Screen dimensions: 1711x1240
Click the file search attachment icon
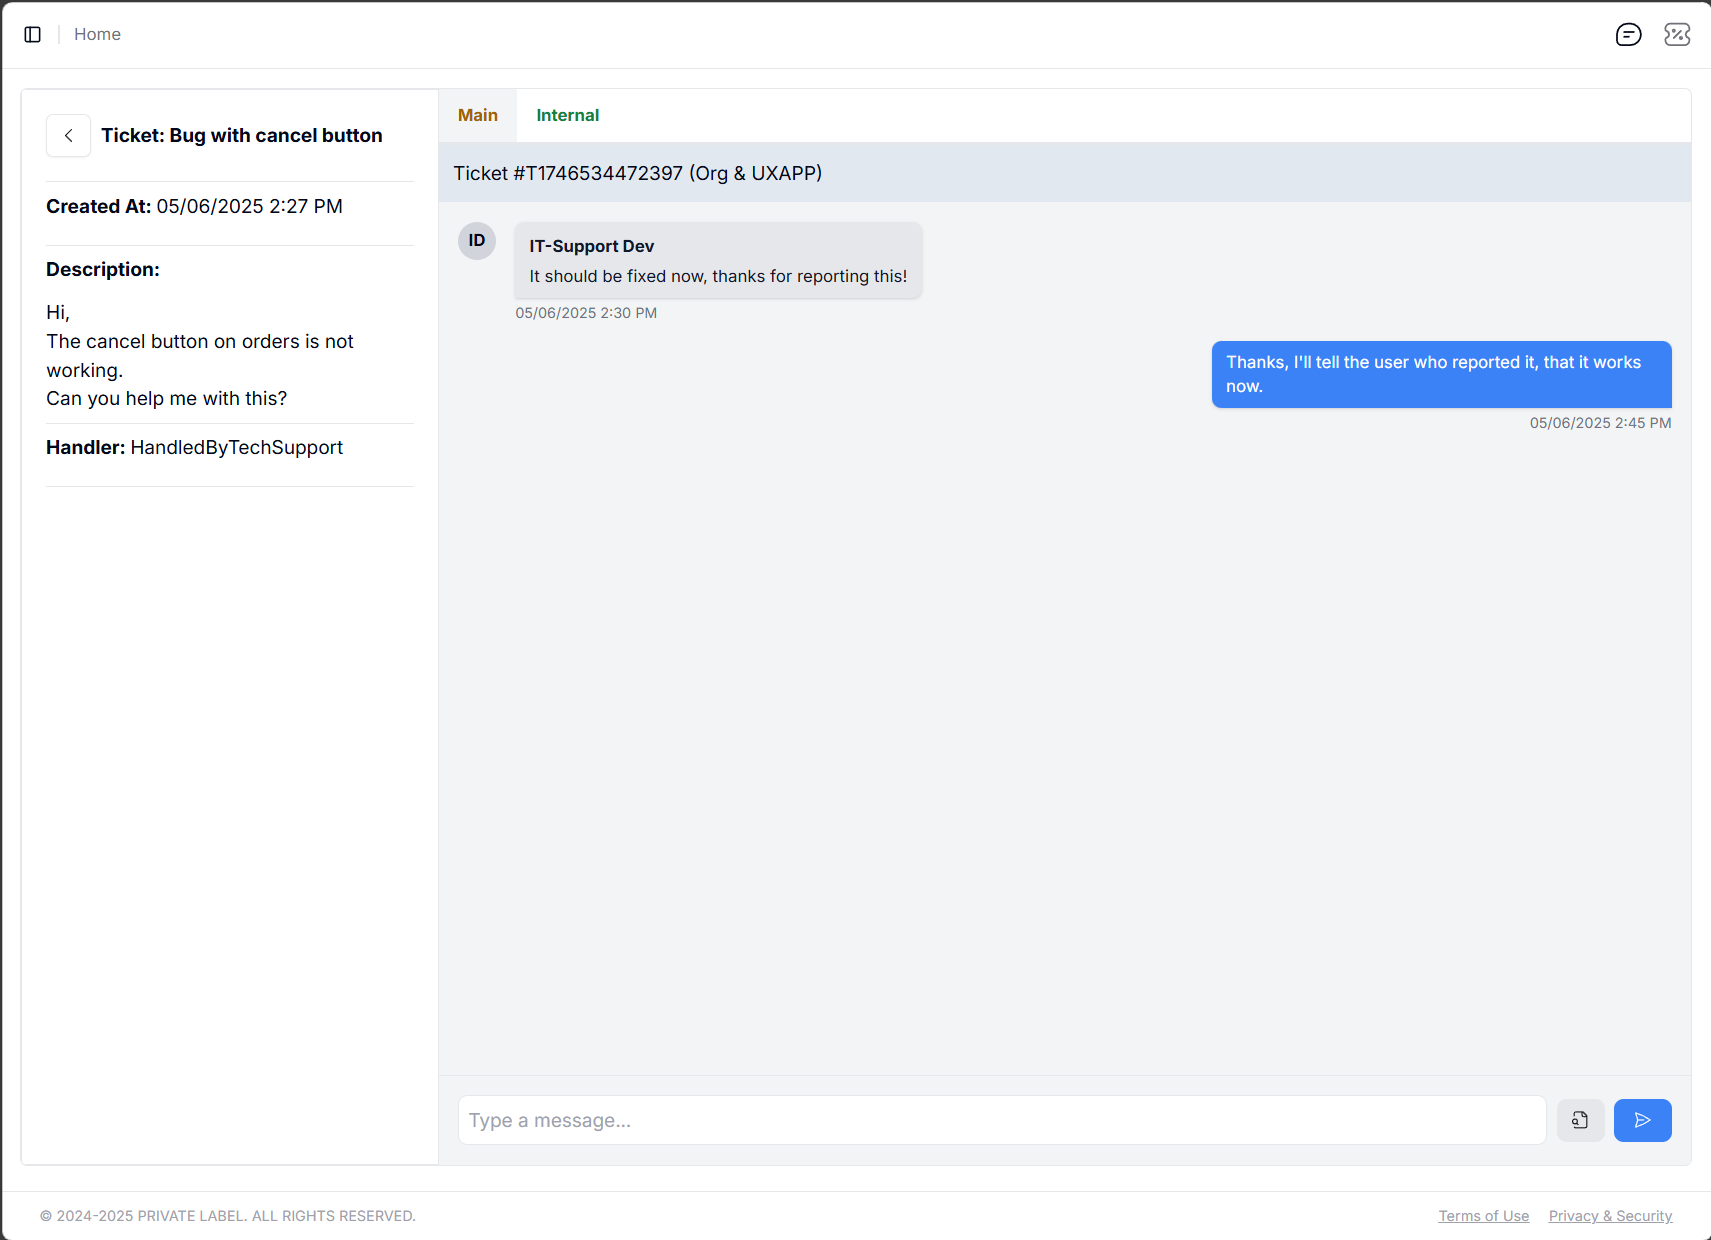1580,1120
